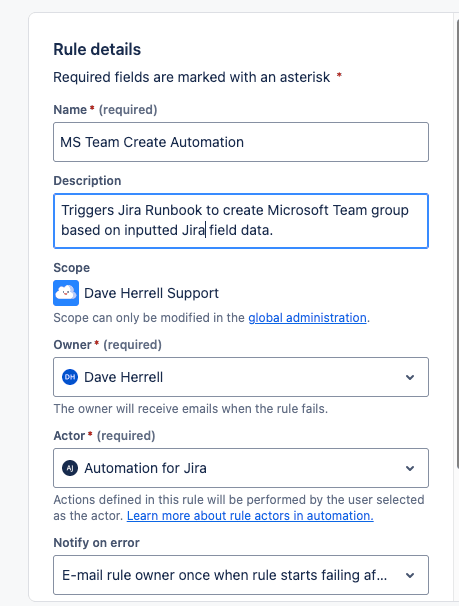Click the DH avatar in Owner field

70,377
